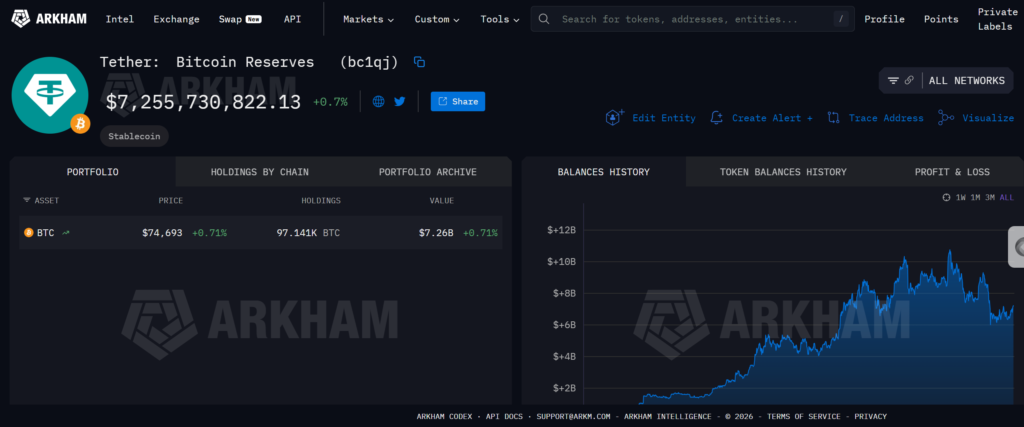Open the All Networks filter button
This screenshot has width=1024, height=427.
pos(946,81)
